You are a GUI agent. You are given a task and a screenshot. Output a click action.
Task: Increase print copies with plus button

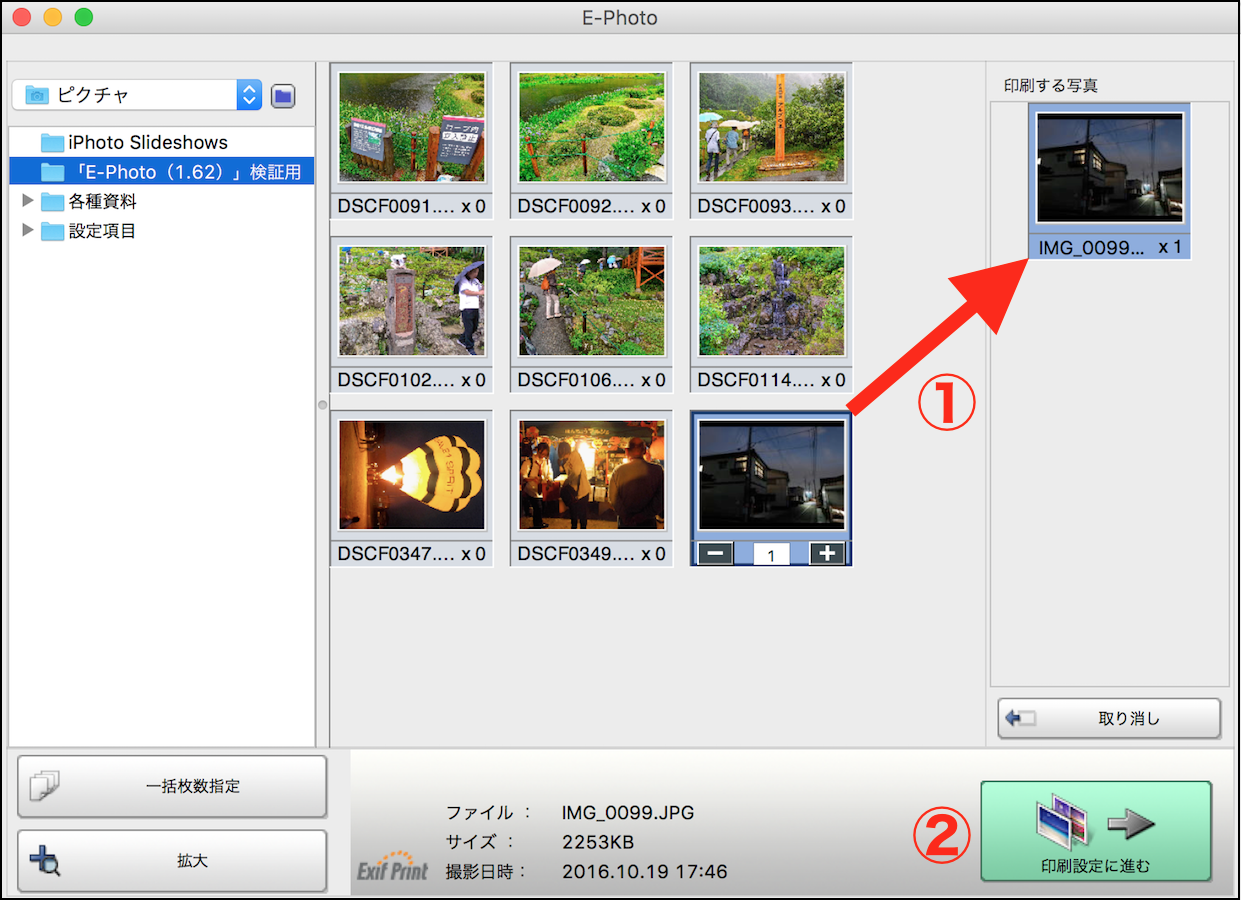[827, 553]
